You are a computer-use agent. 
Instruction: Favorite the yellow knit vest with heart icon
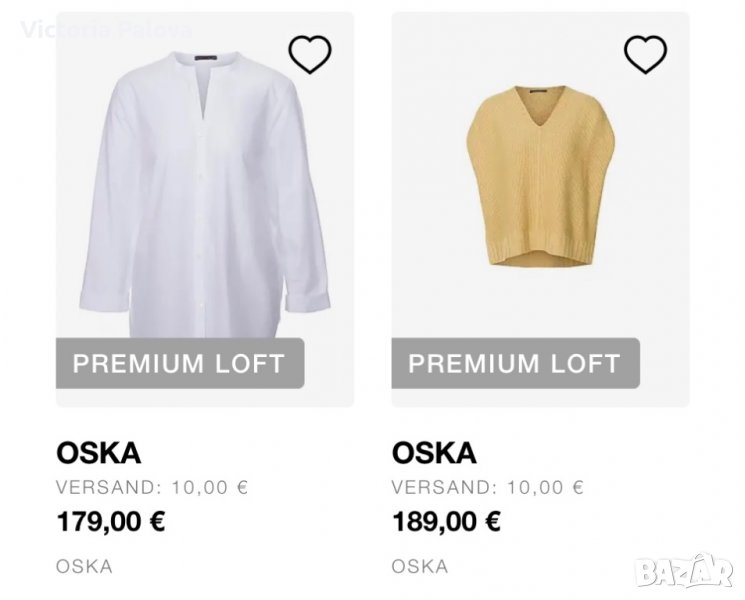[645, 54]
